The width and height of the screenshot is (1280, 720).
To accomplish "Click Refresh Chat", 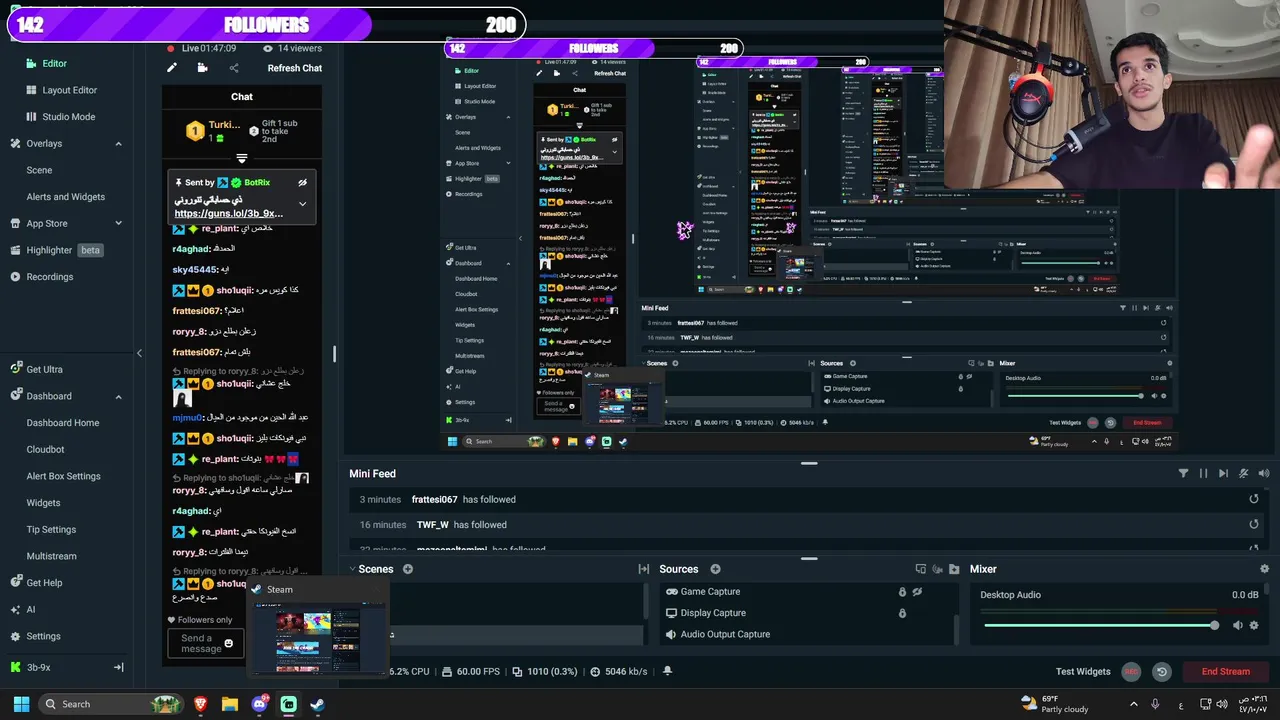I will tap(294, 68).
